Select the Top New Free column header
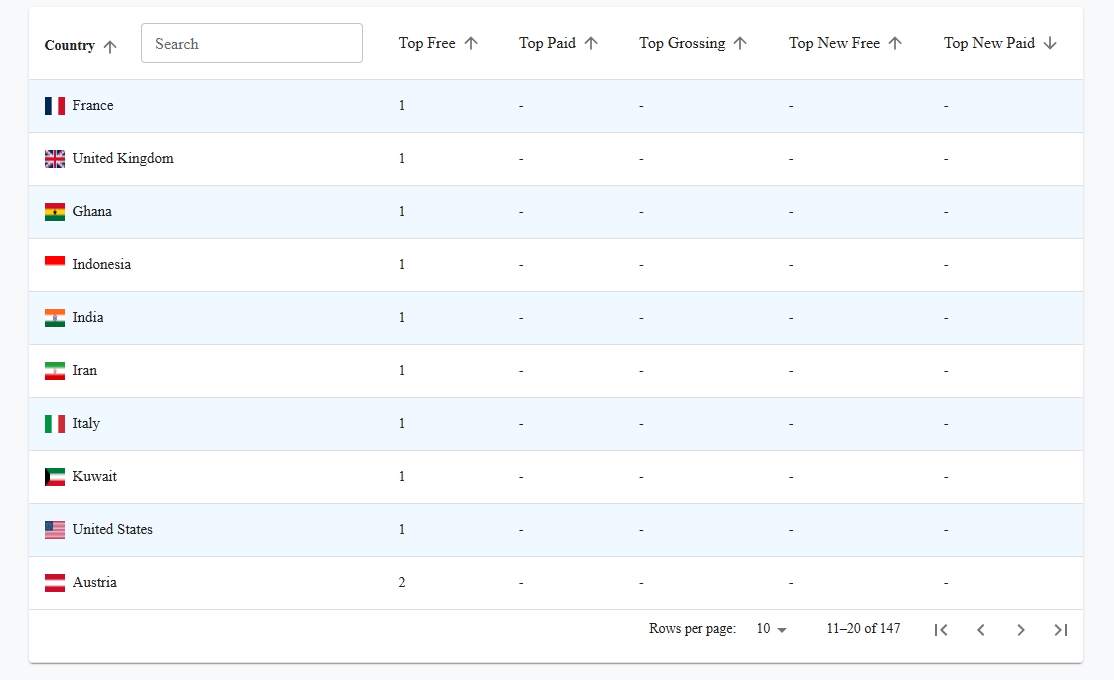Screen dimensions: 1114x680 [834, 43]
